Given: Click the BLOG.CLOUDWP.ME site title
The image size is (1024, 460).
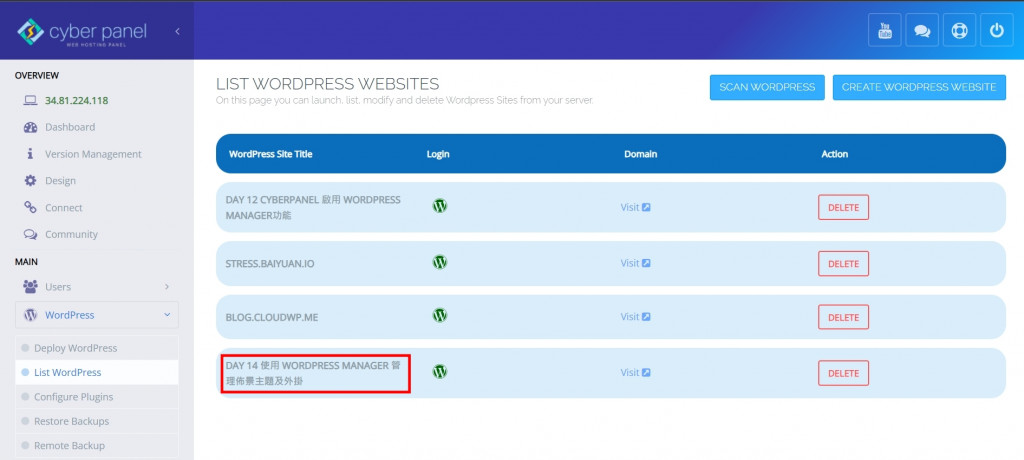Looking at the screenshot, I should tap(272, 317).
